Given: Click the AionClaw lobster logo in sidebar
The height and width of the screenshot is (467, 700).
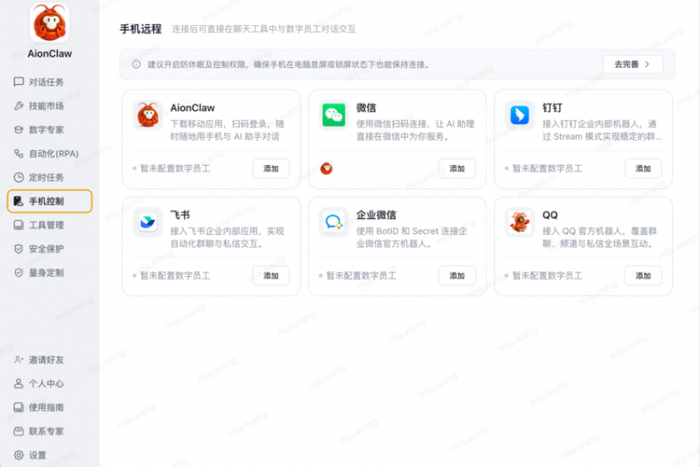Looking at the screenshot, I should [x=50, y=23].
